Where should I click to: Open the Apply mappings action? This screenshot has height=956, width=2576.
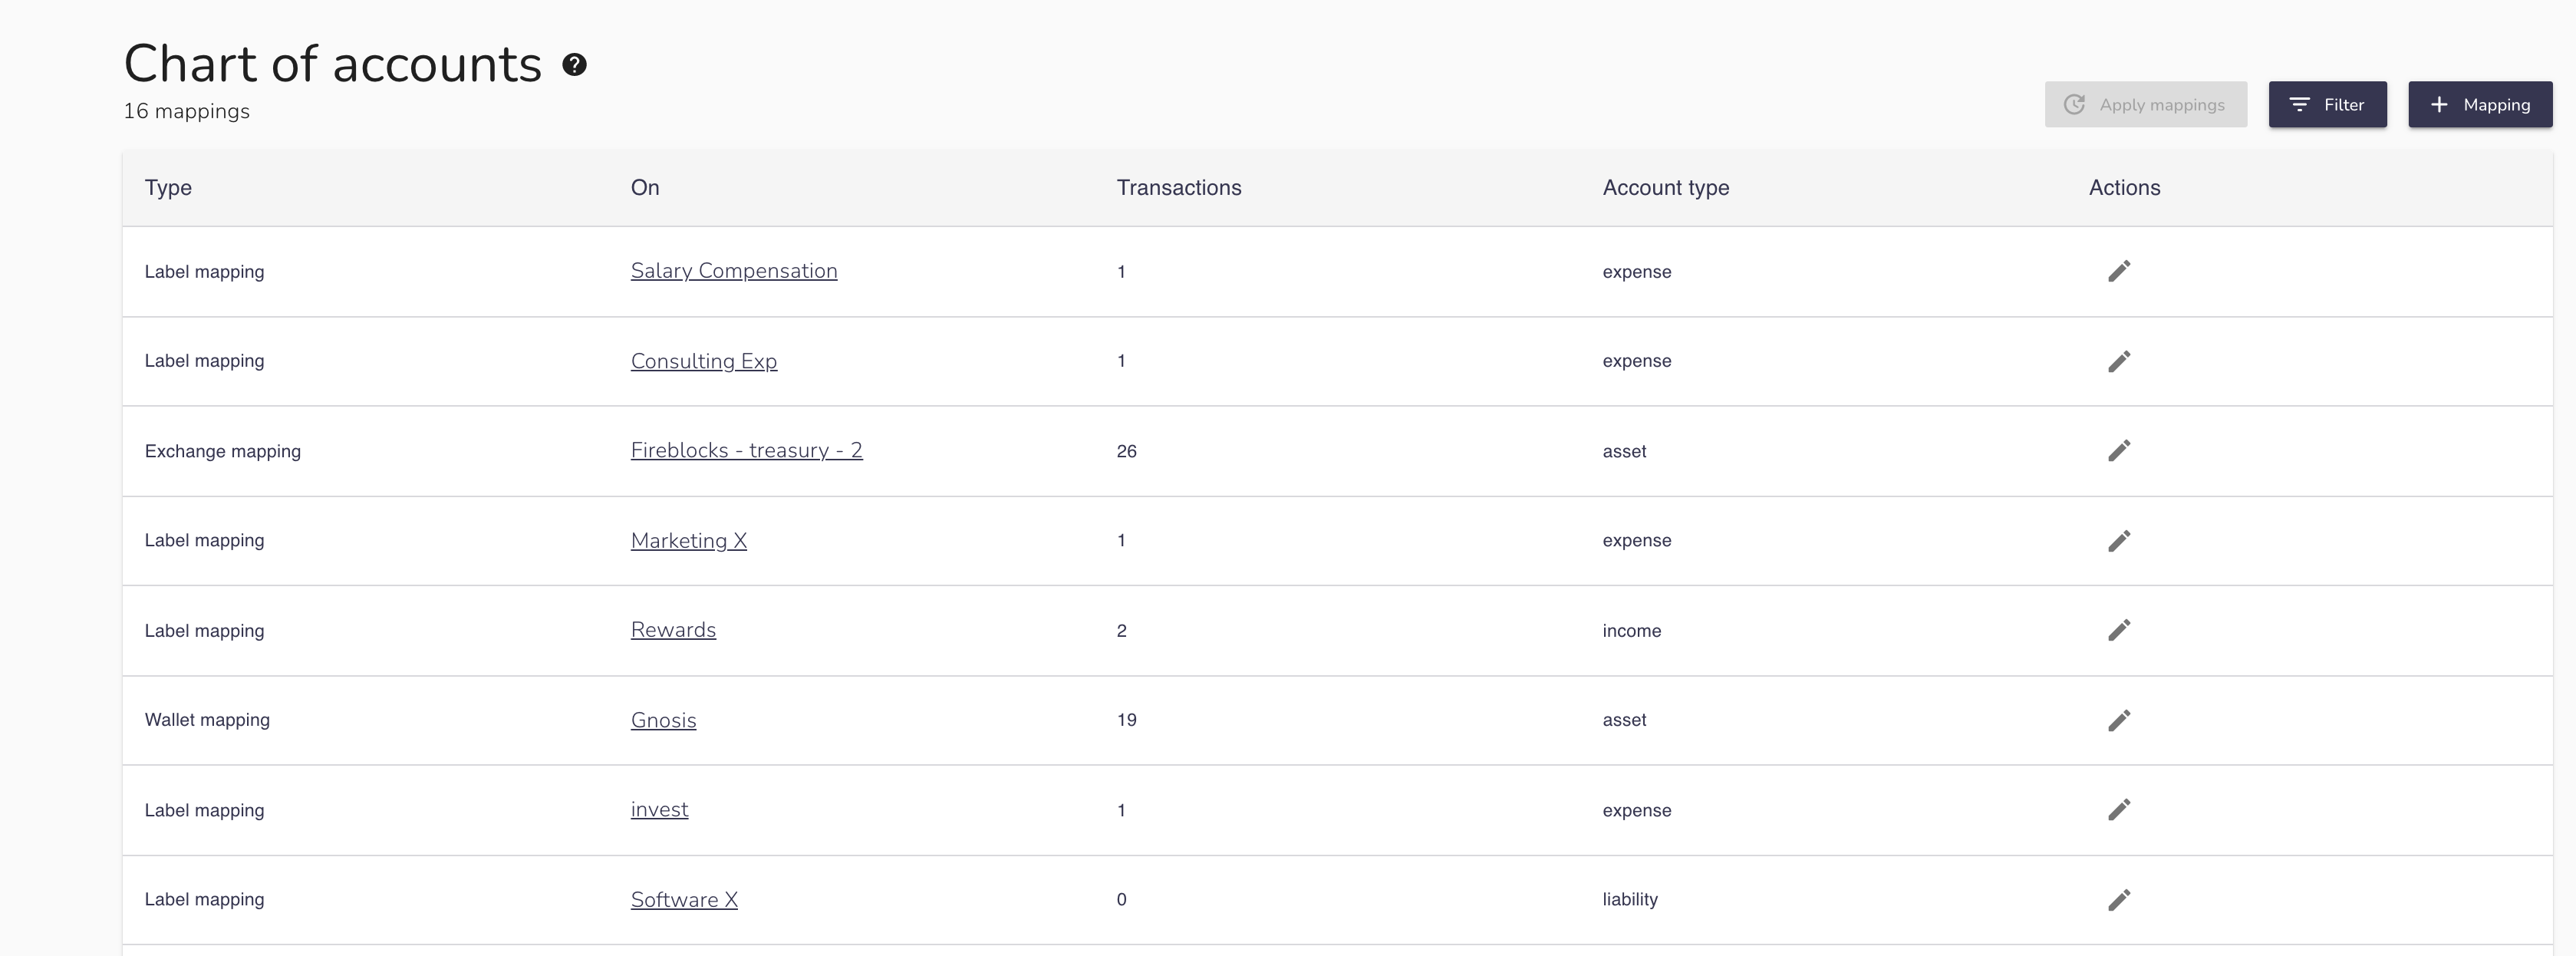point(2144,104)
